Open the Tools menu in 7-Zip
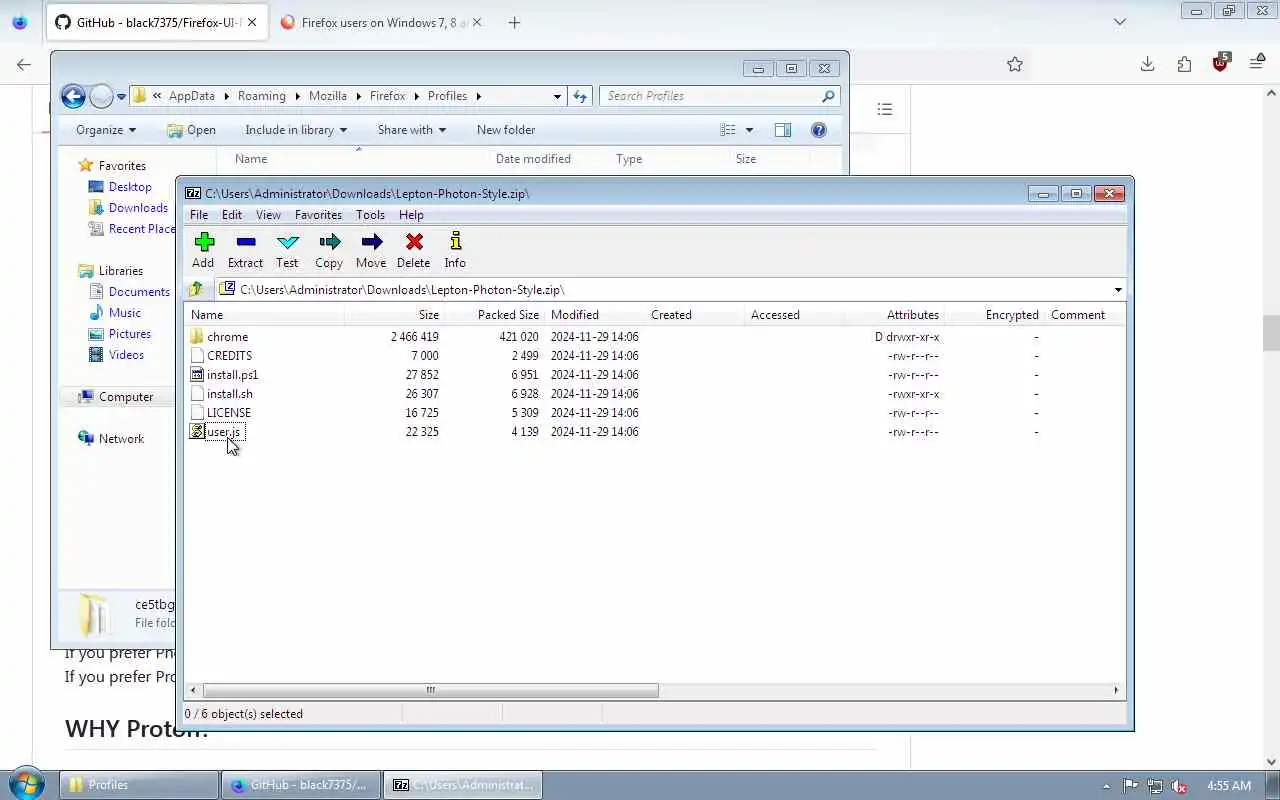Viewport: 1280px width, 800px height. pyautogui.click(x=370, y=215)
